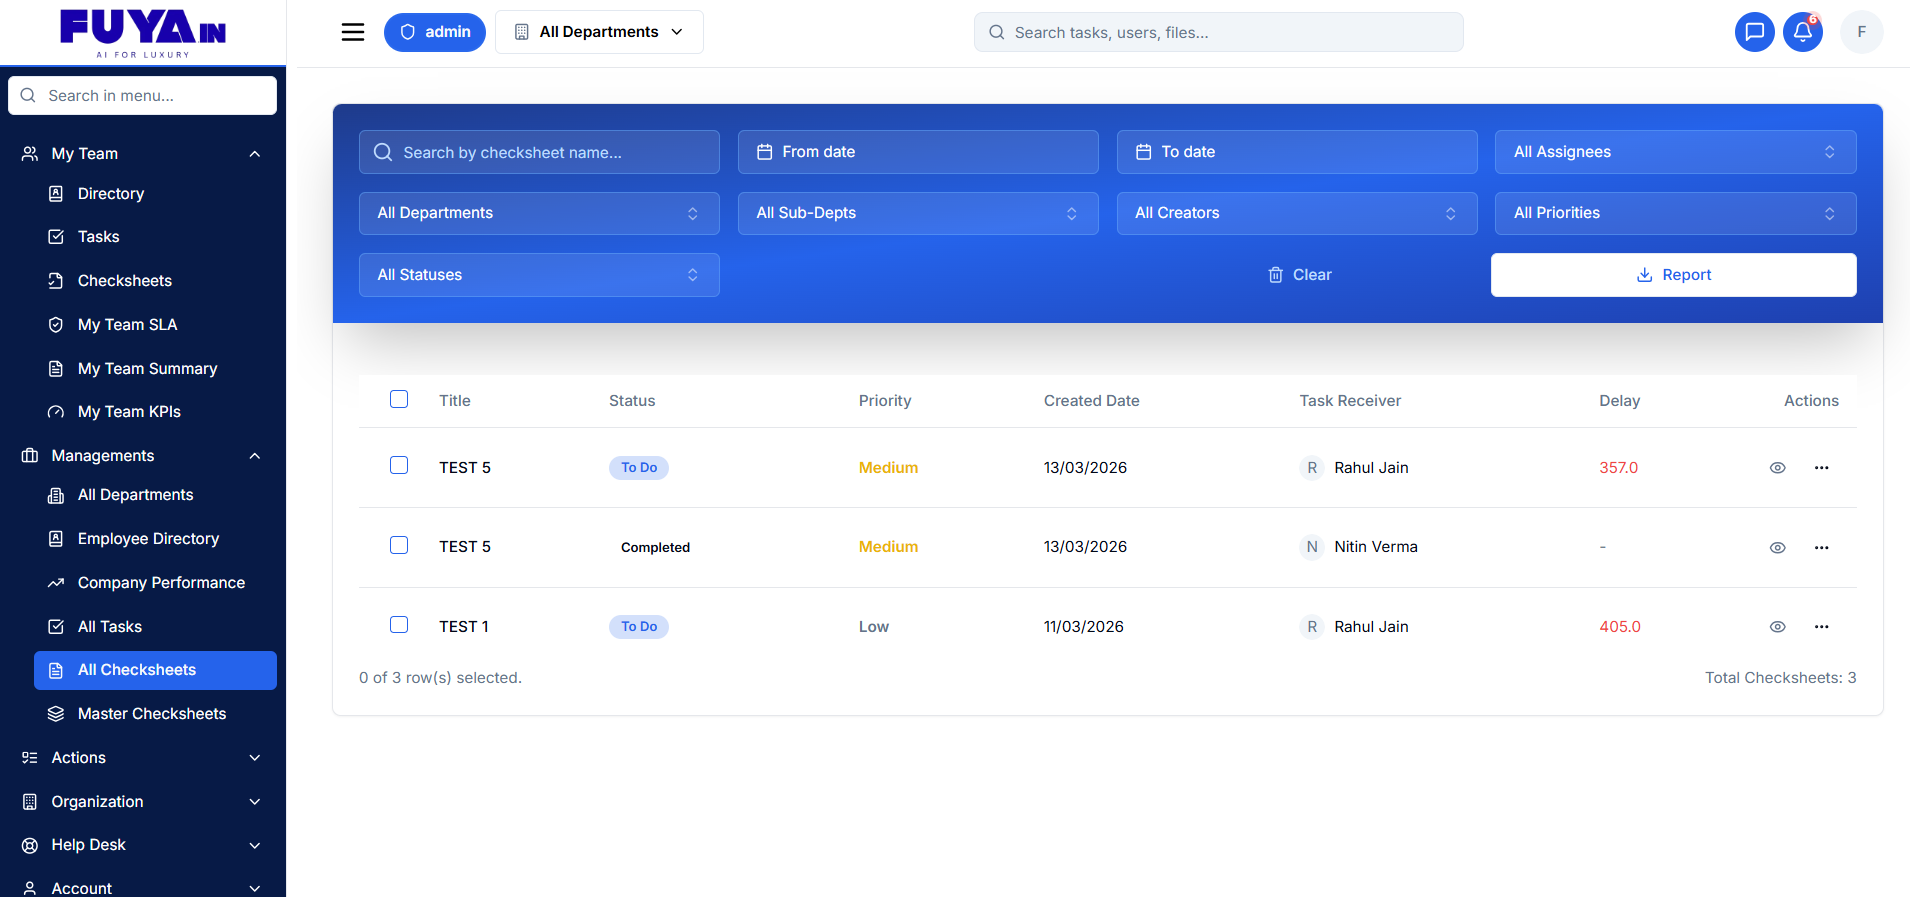1910x897 pixels.
Task: Open more actions for Nitin Verma row
Action: pyautogui.click(x=1821, y=548)
